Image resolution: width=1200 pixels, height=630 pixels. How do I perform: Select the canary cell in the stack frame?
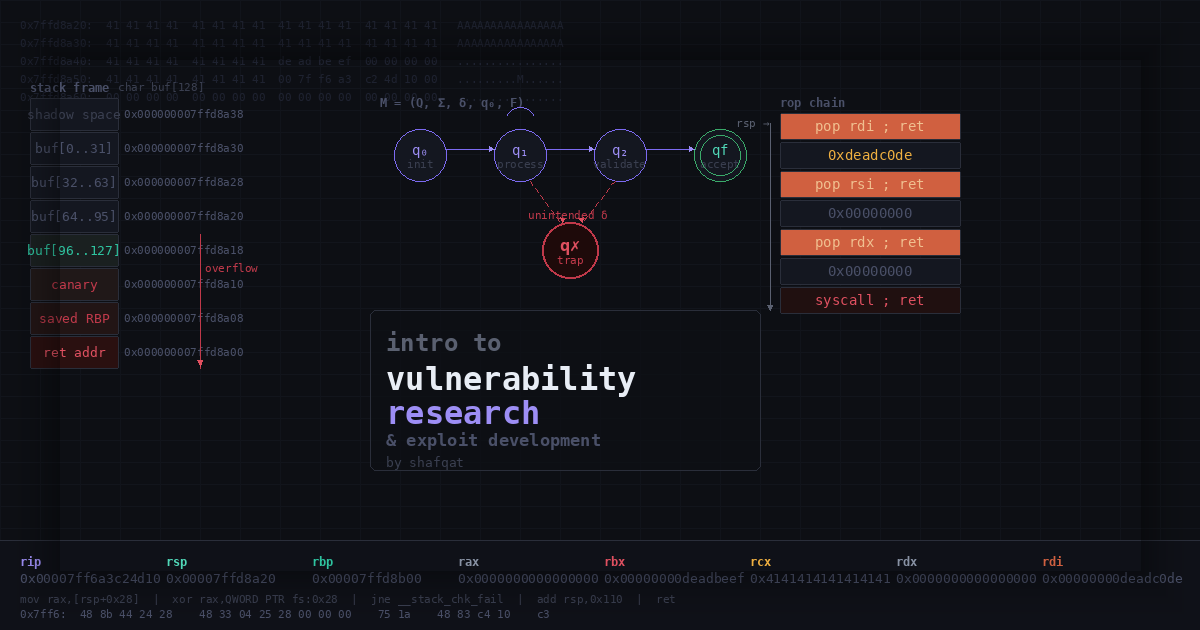(74, 284)
